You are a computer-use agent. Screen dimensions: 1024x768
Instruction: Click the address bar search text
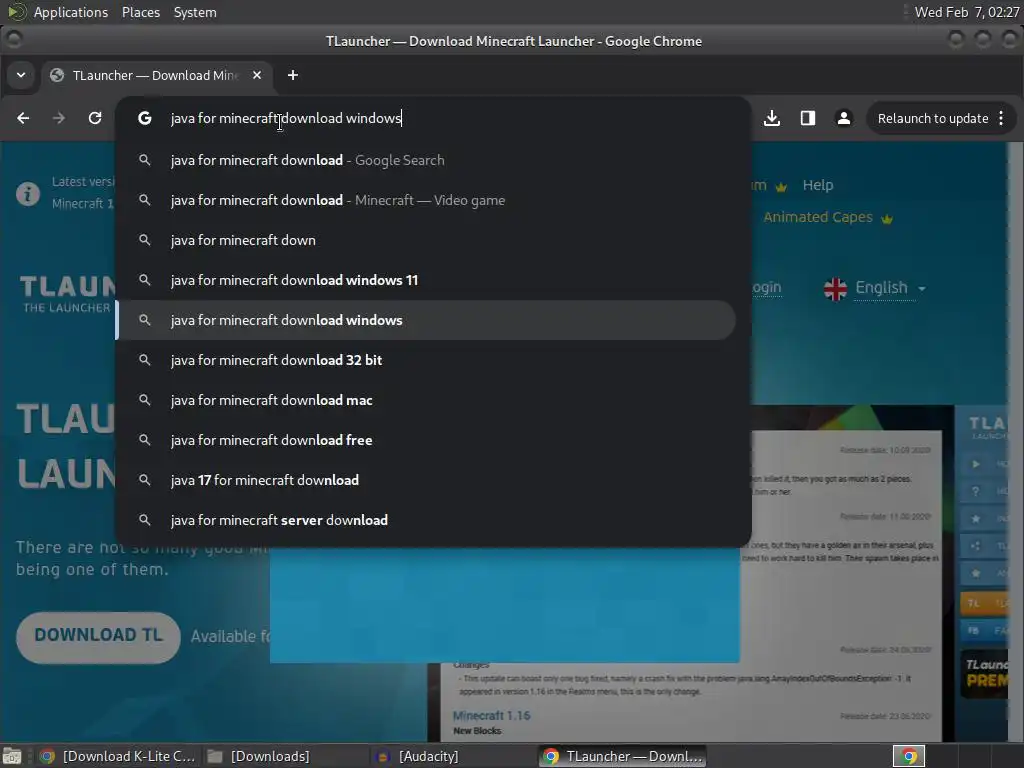pyautogui.click(x=286, y=118)
